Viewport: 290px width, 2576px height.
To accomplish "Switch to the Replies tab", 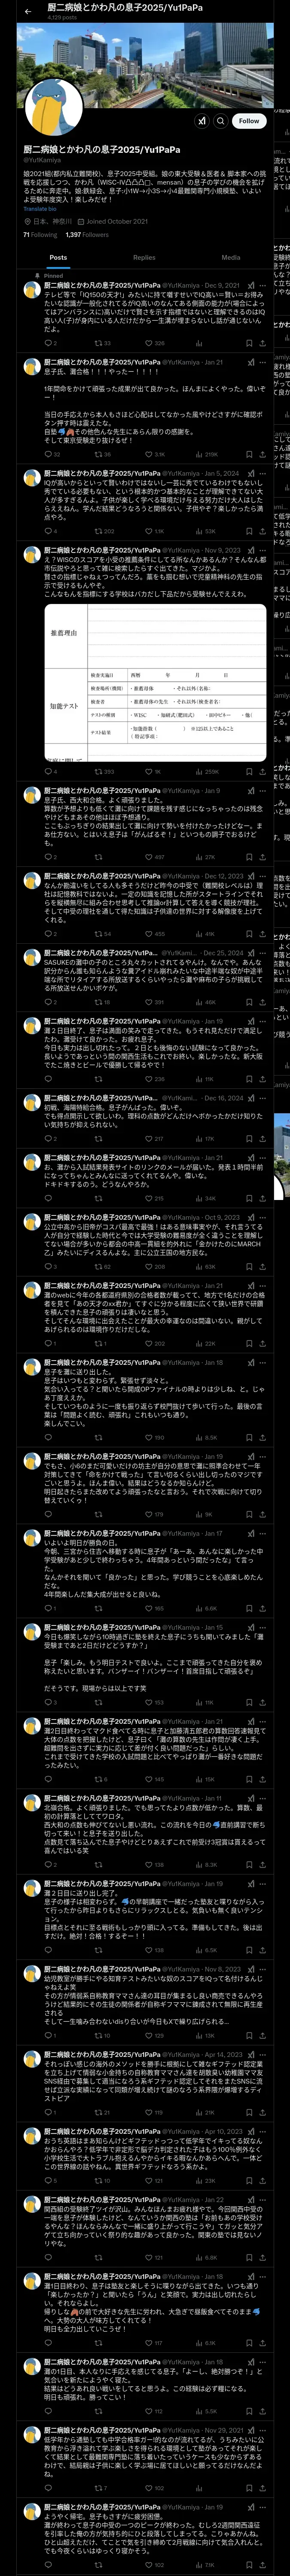I will coord(144,257).
